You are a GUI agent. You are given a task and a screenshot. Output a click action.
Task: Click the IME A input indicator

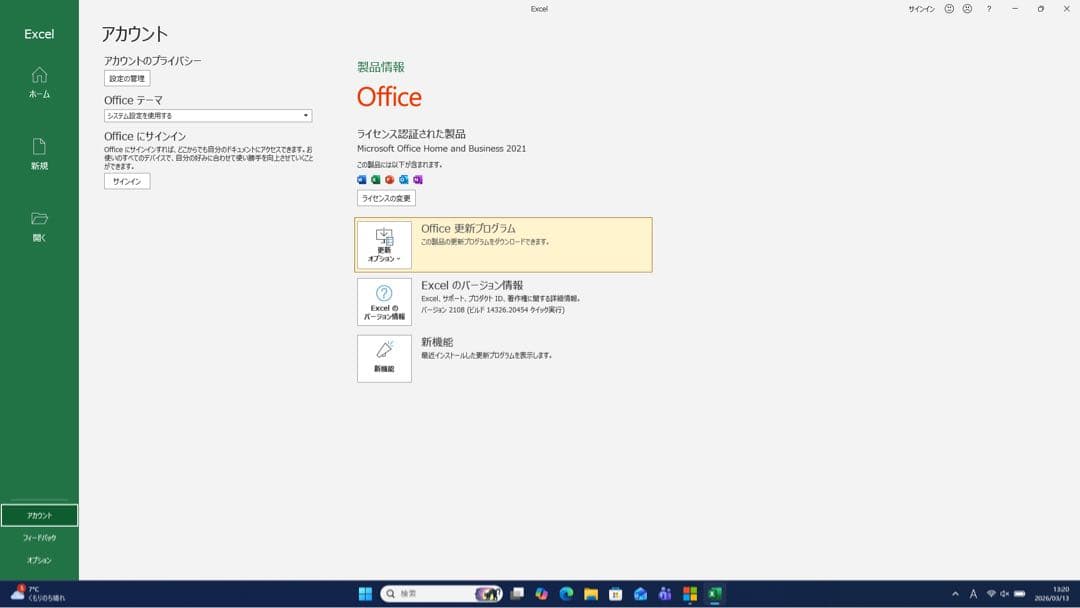(973, 594)
